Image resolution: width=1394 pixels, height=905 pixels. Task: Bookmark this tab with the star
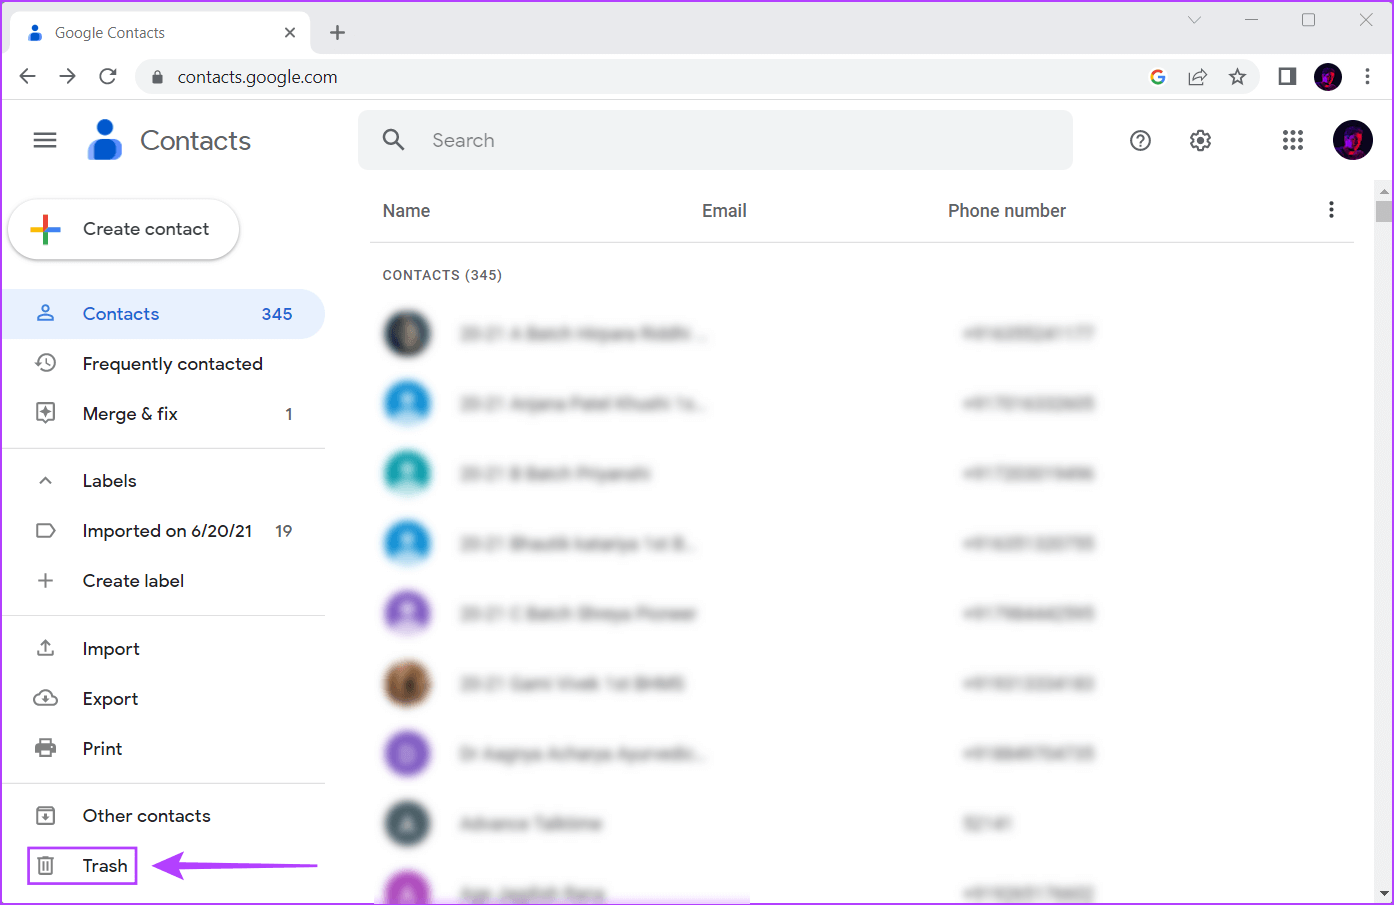click(1237, 77)
